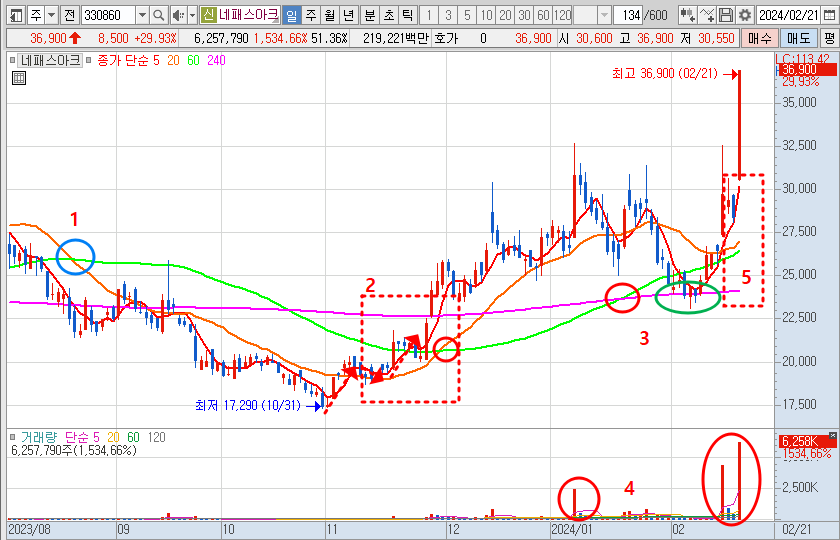Click the current price 36,900 with up arrow
The height and width of the screenshot is (540, 840).
coord(56,39)
